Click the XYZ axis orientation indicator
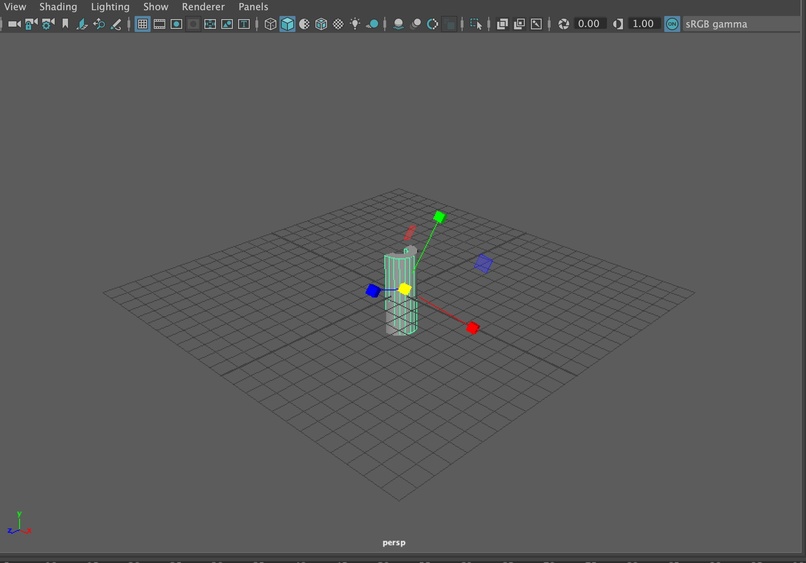806x563 pixels. 19,524
